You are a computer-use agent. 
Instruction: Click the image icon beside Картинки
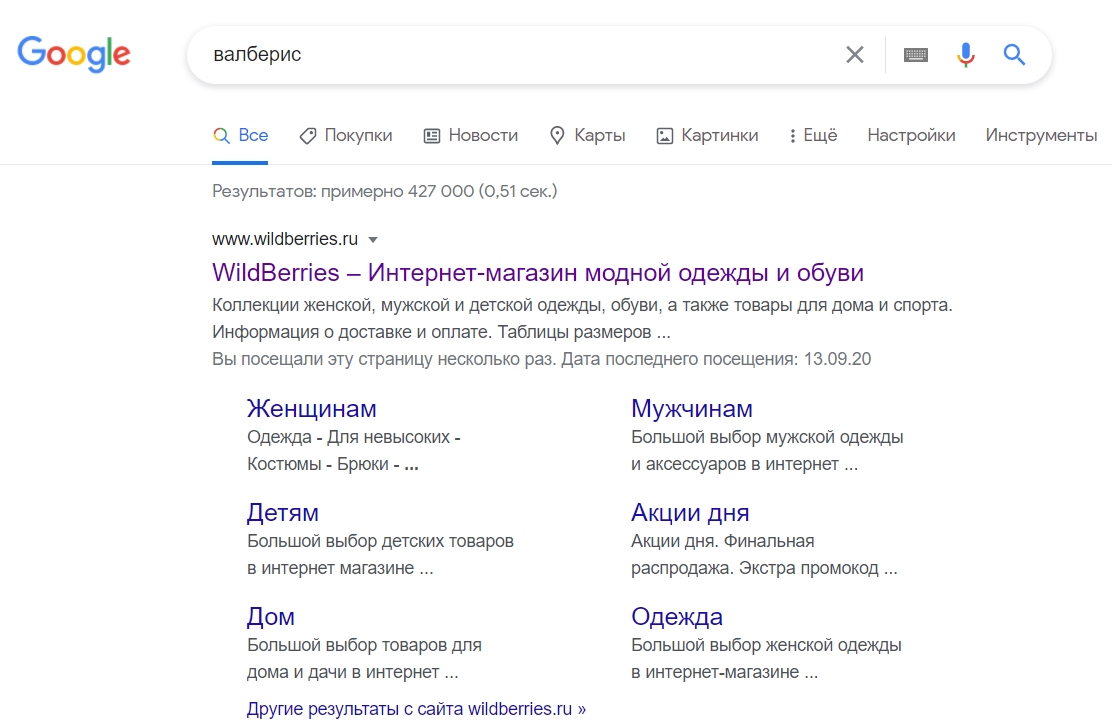tap(663, 135)
